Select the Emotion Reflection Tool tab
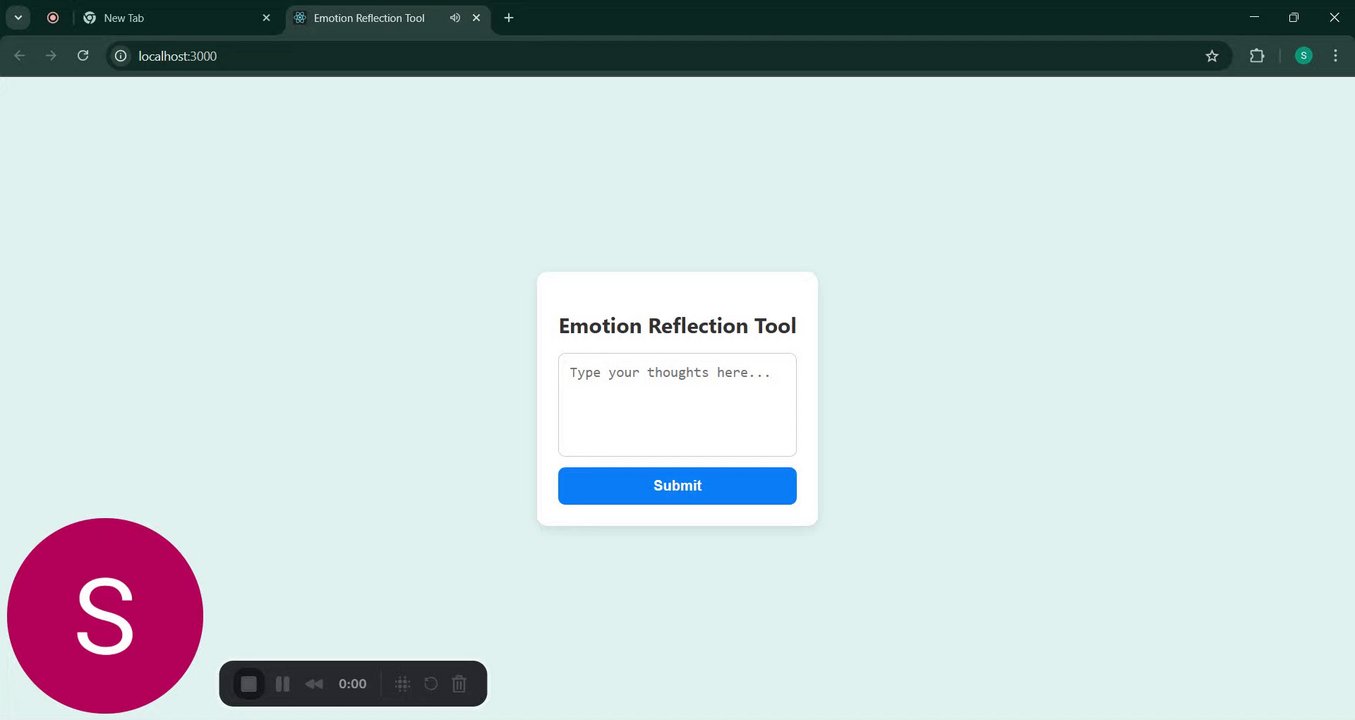Viewport: 1355px width, 720px height. pos(370,18)
